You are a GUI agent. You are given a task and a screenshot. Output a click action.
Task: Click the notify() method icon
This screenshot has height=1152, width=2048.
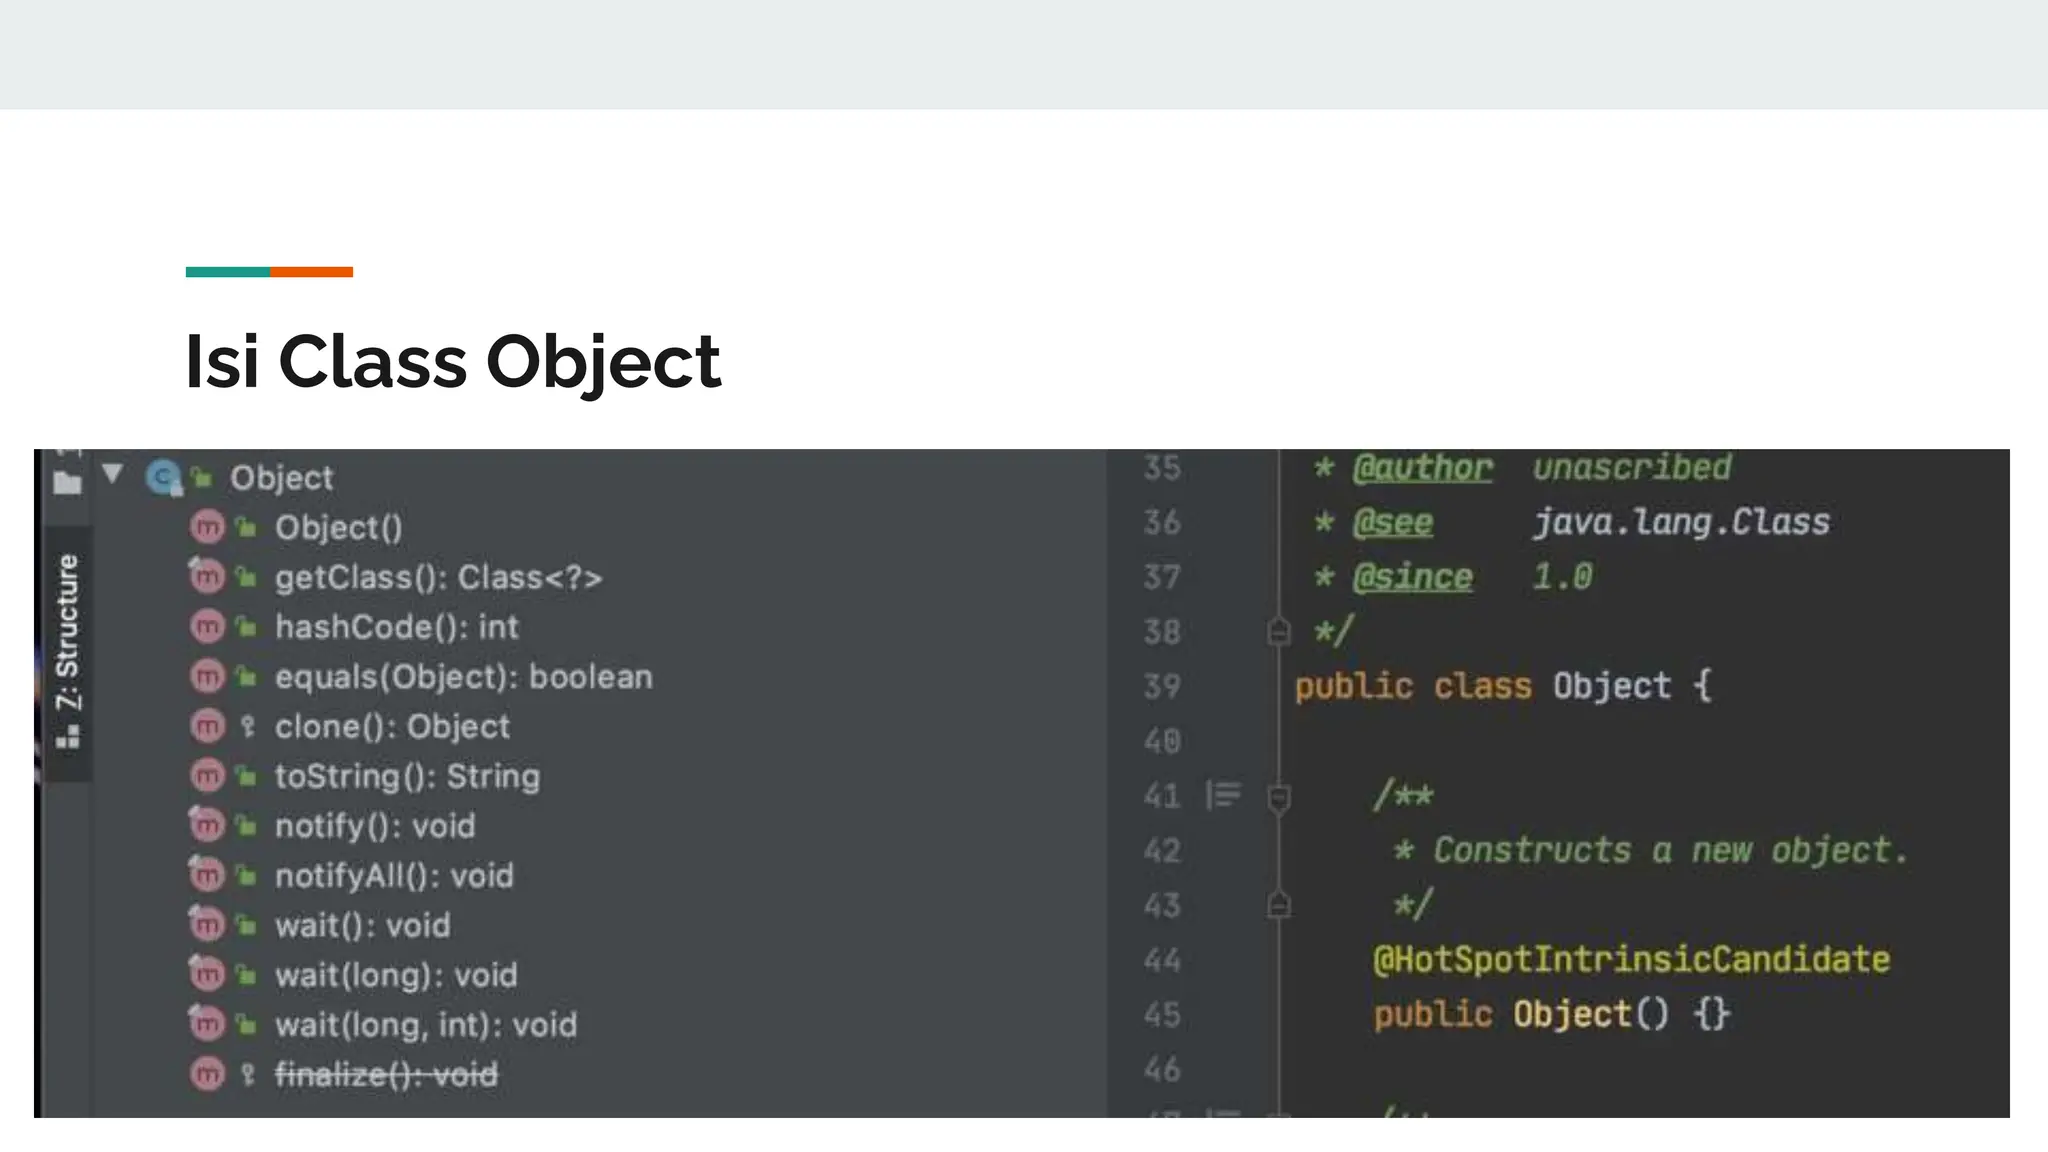207,826
